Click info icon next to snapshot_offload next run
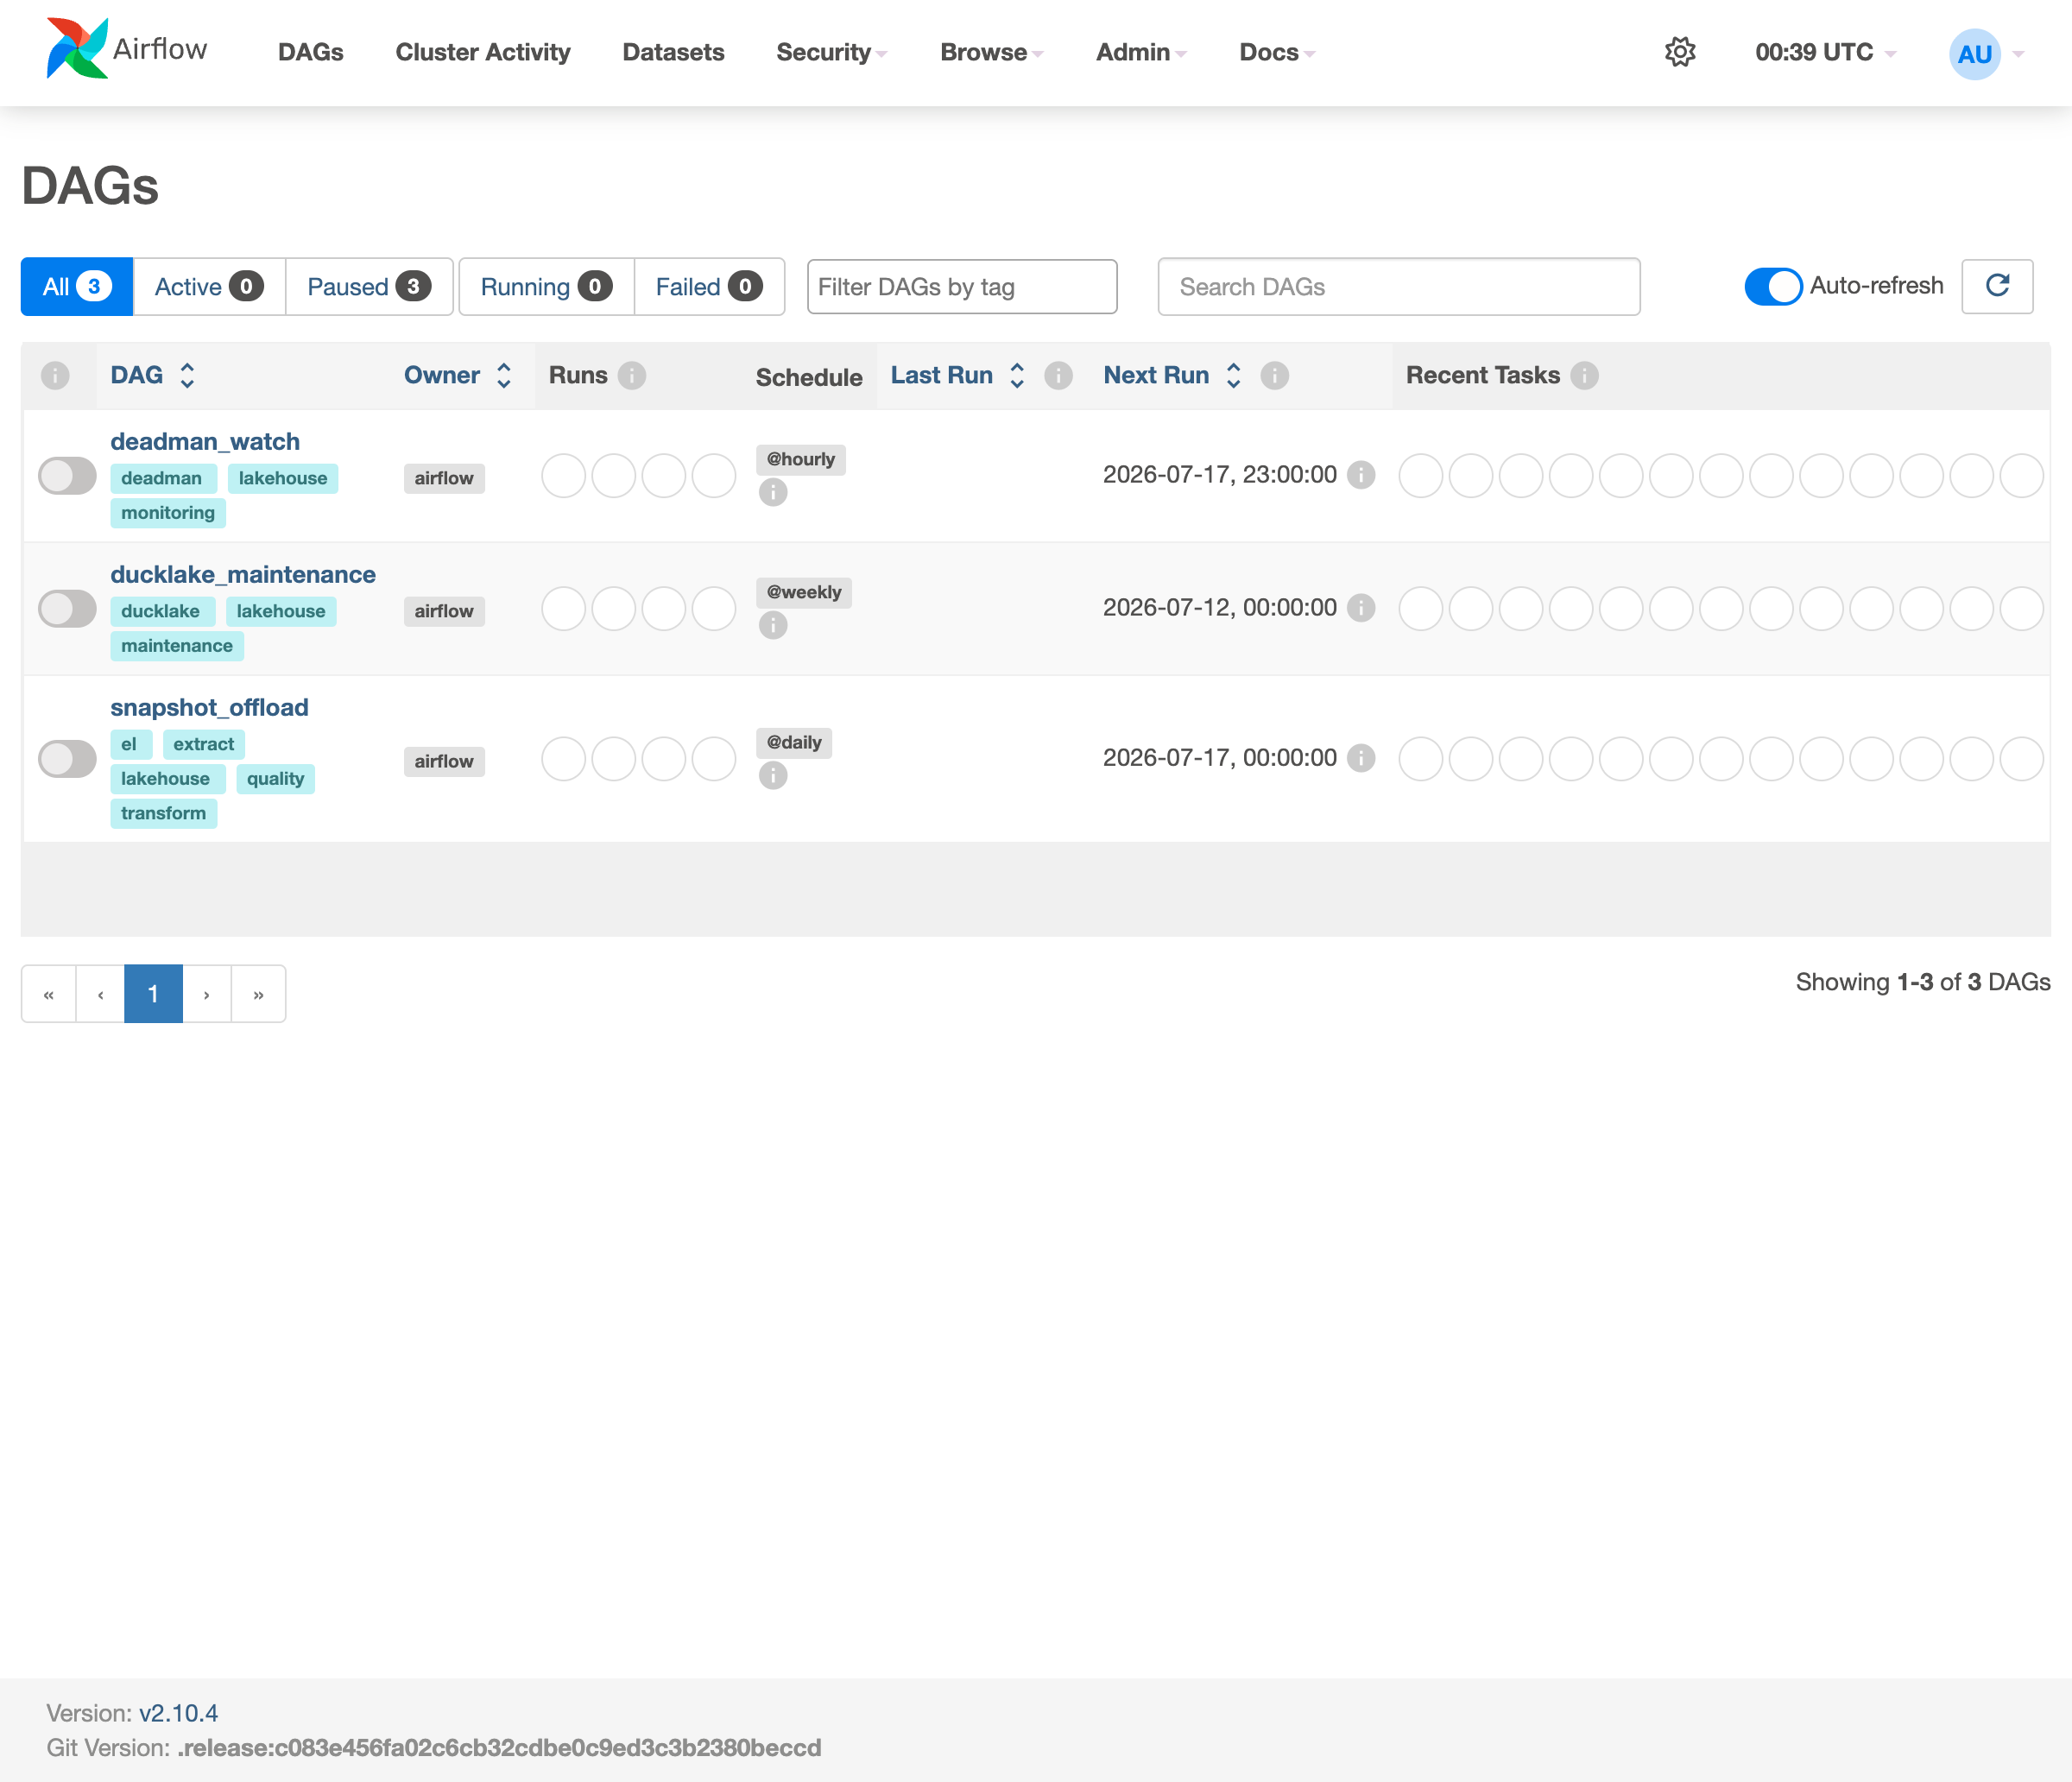The height and width of the screenshot is (1782, 2072). [1361, 758]
